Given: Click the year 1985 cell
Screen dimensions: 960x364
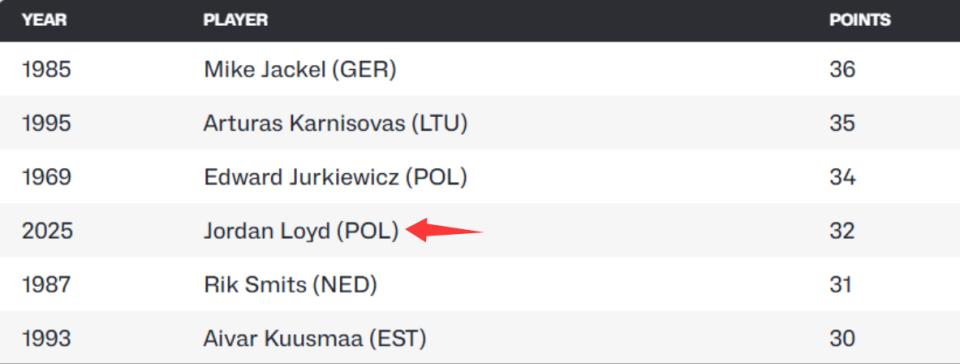Looking at the screenshot, I should click(x=47, y=70).
